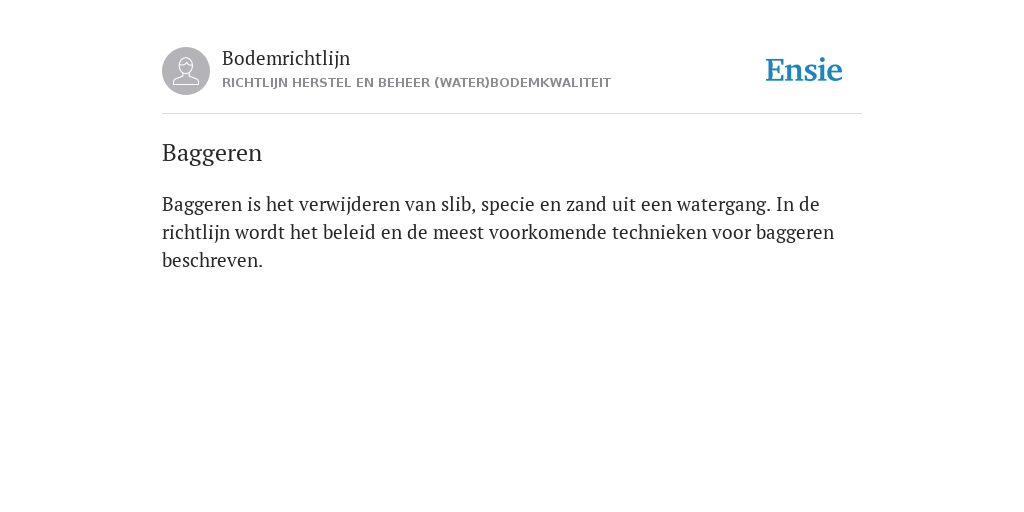This screenshot has width=1024, height=512.
Task: Open the Ensie logo link
Action: click(804, 70)
